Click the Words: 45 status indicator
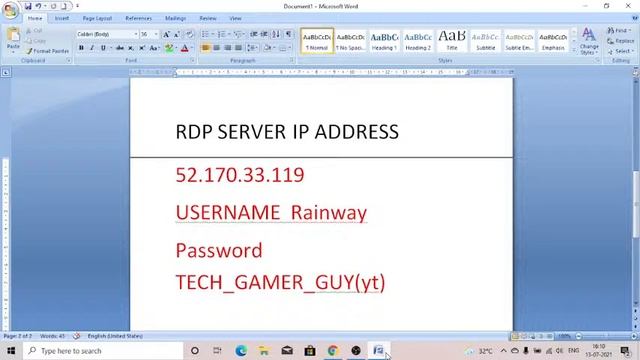This screenshot has width=640, height=360. [53, 336]
